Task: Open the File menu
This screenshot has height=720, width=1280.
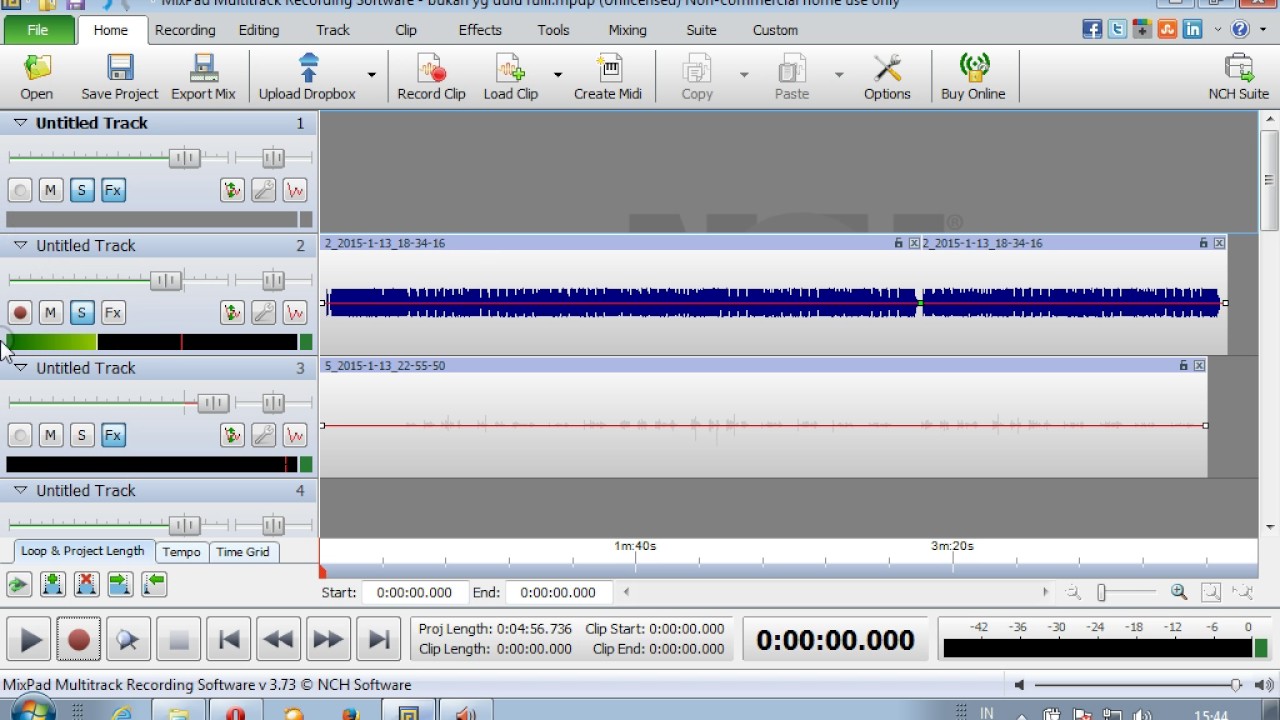Action: click(x=37, y=30)
